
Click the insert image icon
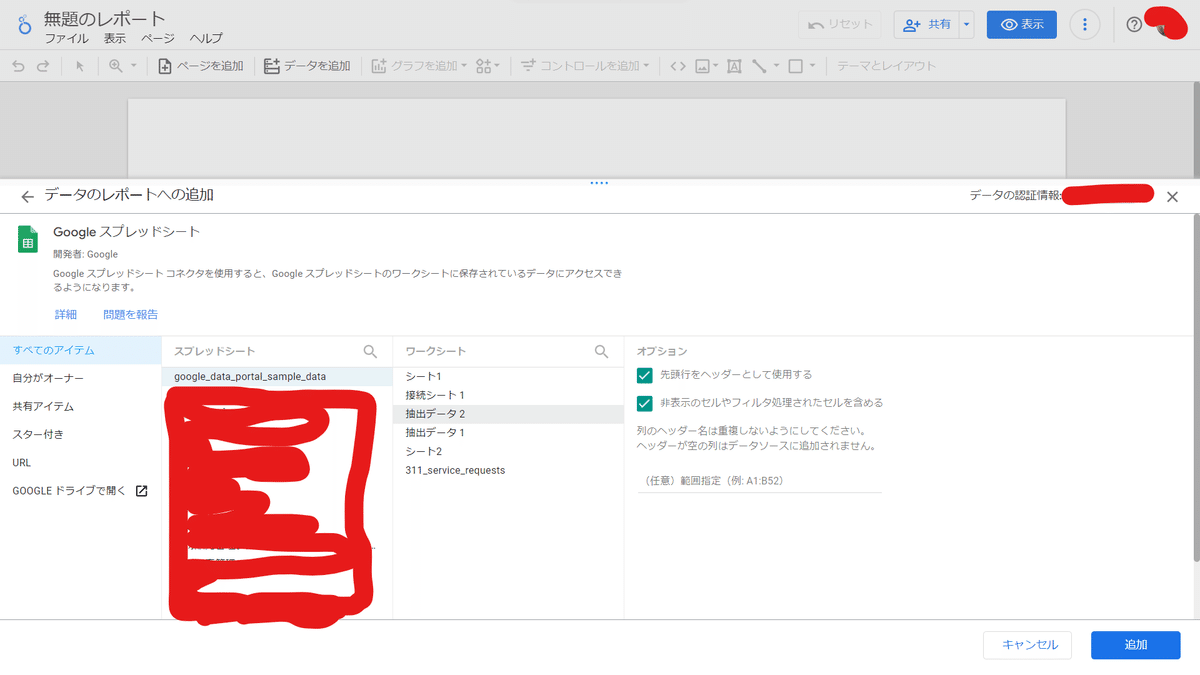point(703,66)
